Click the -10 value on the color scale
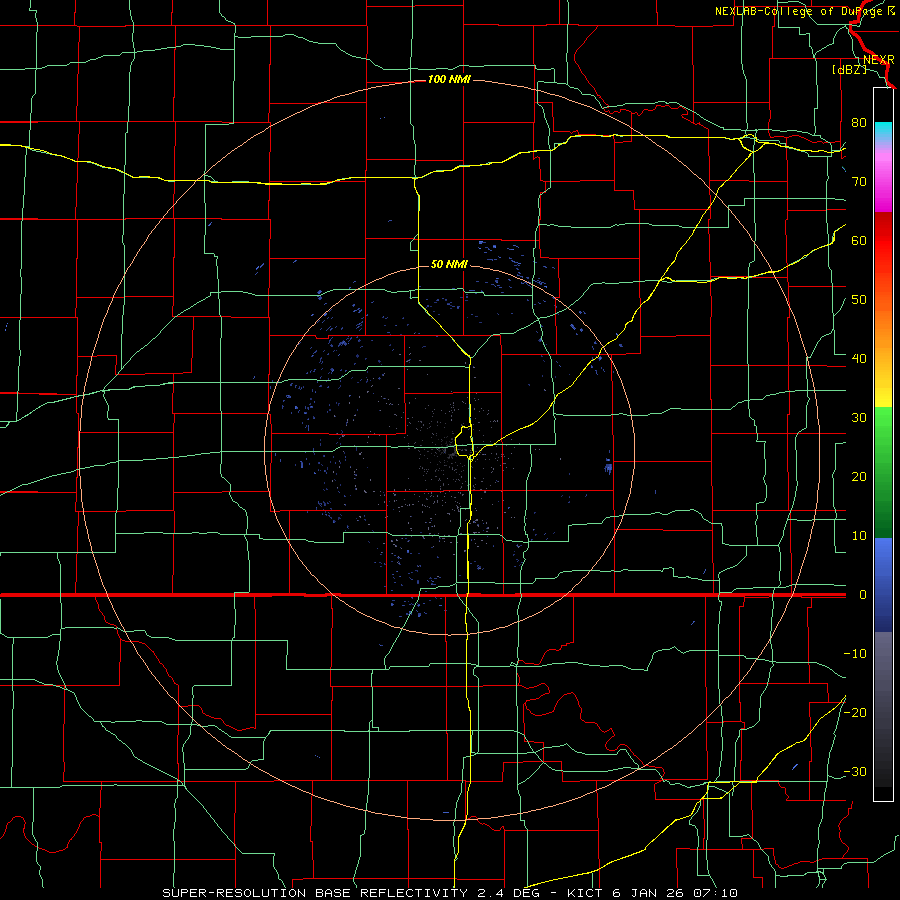Viewport: 900px width, 900px height. [855, 653]
